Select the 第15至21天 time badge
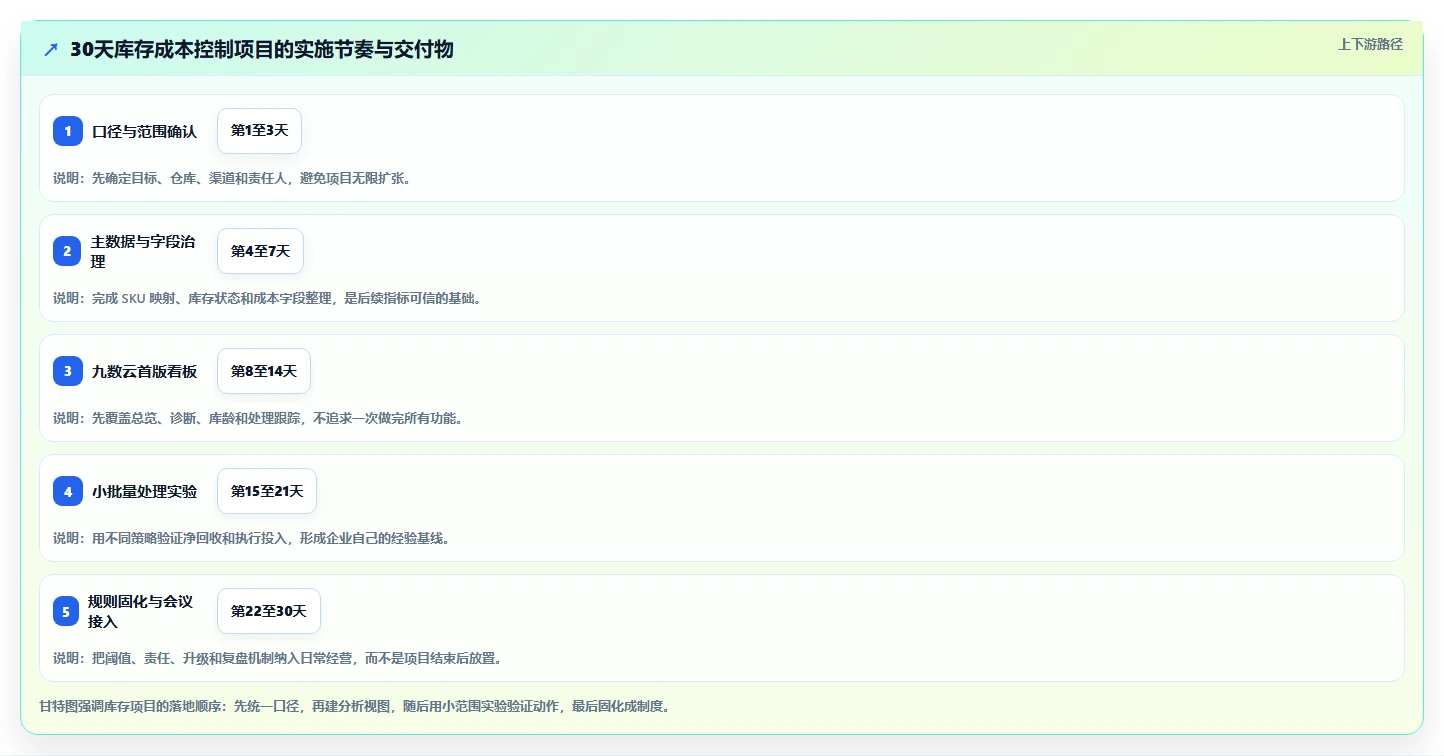The image size is (1444, 756). click(267, 491)
